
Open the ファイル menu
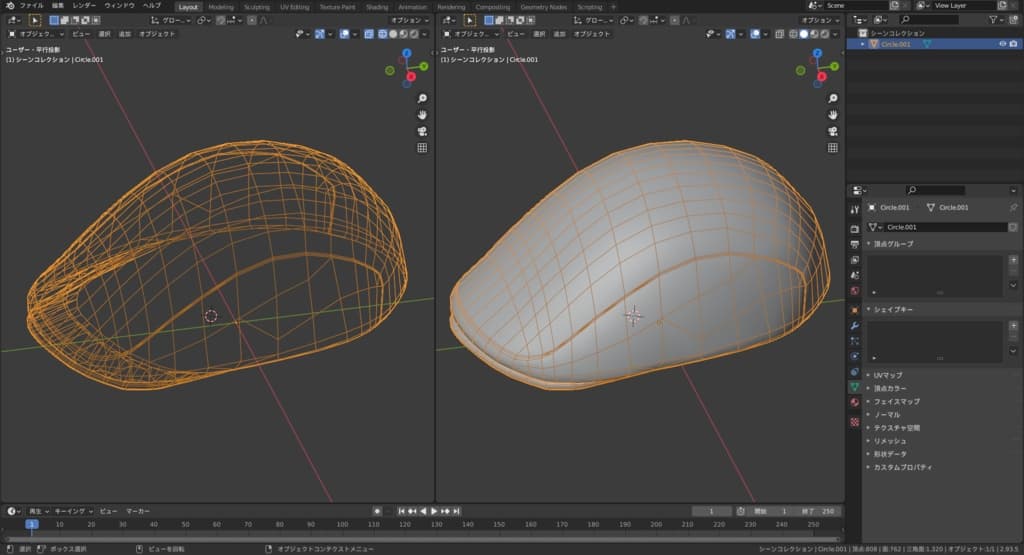(x=34, y=6)
